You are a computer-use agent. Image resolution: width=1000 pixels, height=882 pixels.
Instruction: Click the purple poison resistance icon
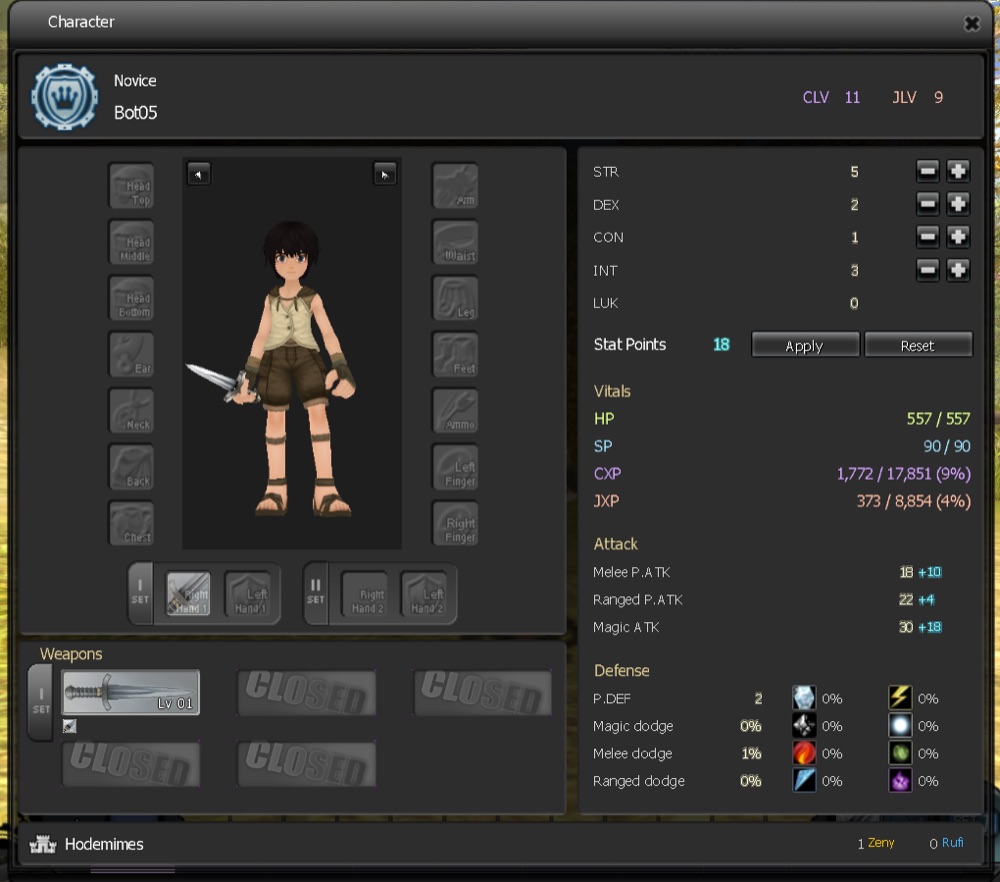[900, 781]
